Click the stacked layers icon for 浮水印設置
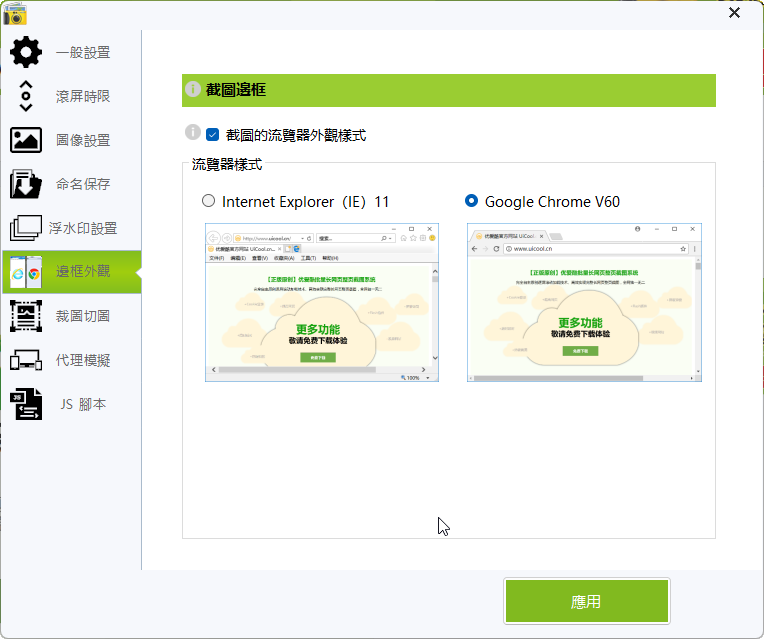This screenshot has height=639, width=764. (x=26, y=228)
